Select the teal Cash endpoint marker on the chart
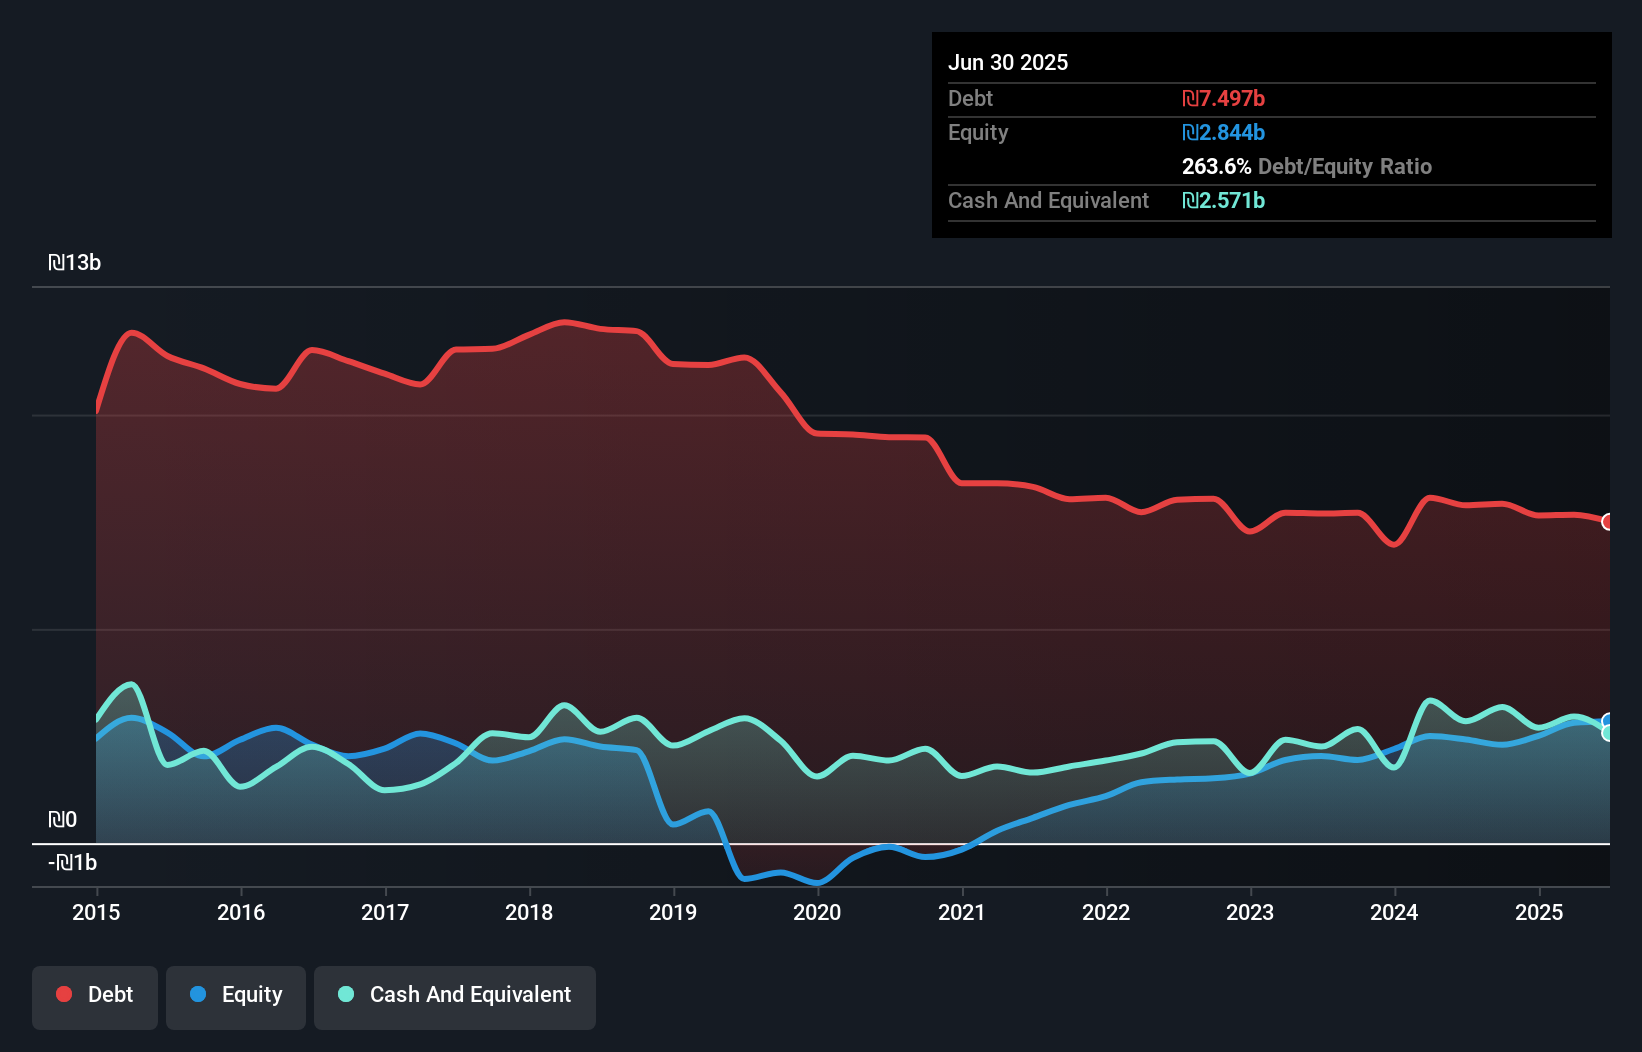The width and height of the screenshot is (1642, 1052). pyautogui.click(x=1608, y=734)
